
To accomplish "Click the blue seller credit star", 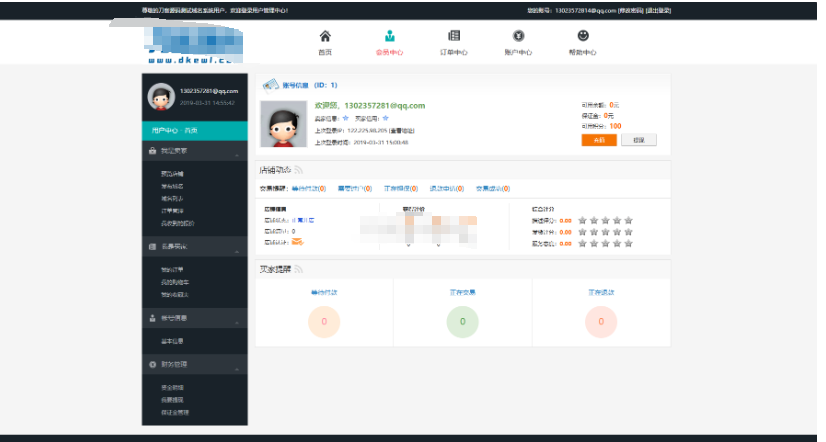I will tap(346, 118).
